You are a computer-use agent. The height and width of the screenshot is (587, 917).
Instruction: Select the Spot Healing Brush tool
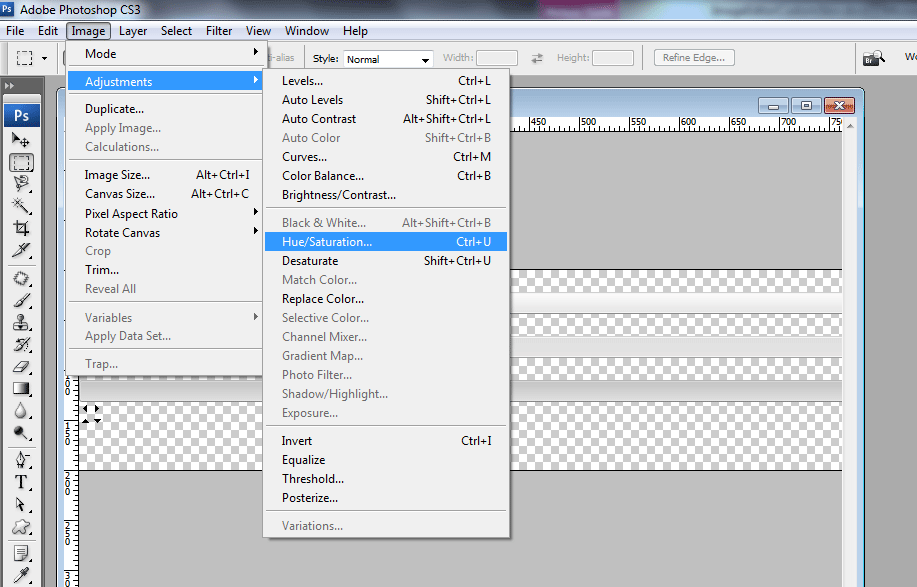click(21, 278)
